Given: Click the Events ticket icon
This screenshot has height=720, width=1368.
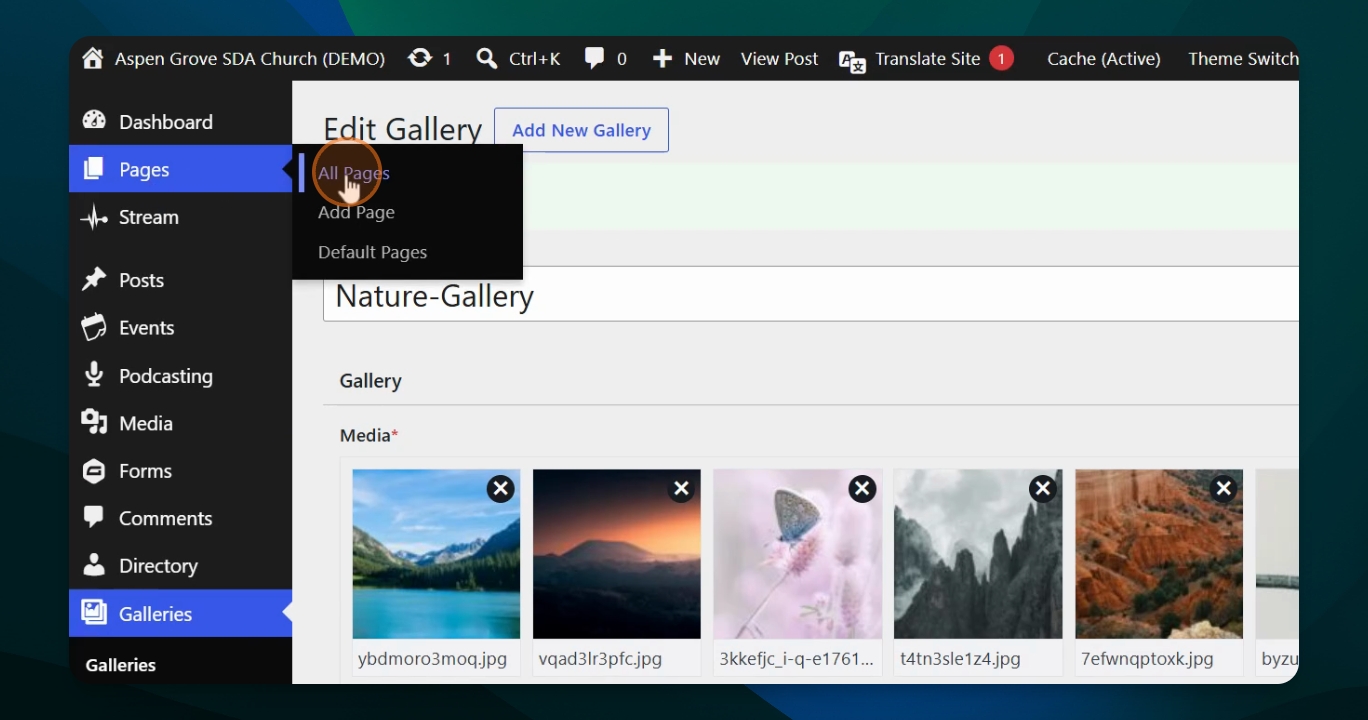Looking at the screenshot, I should point(94,327).
